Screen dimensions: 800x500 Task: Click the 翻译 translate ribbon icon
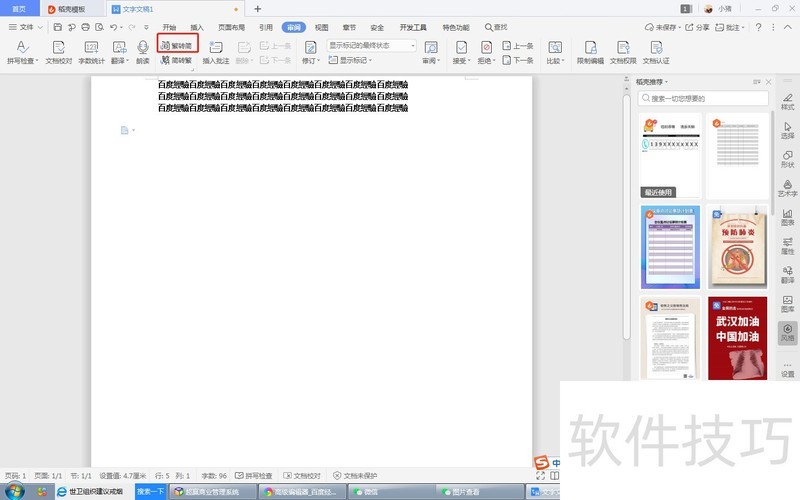coord(119,47)
